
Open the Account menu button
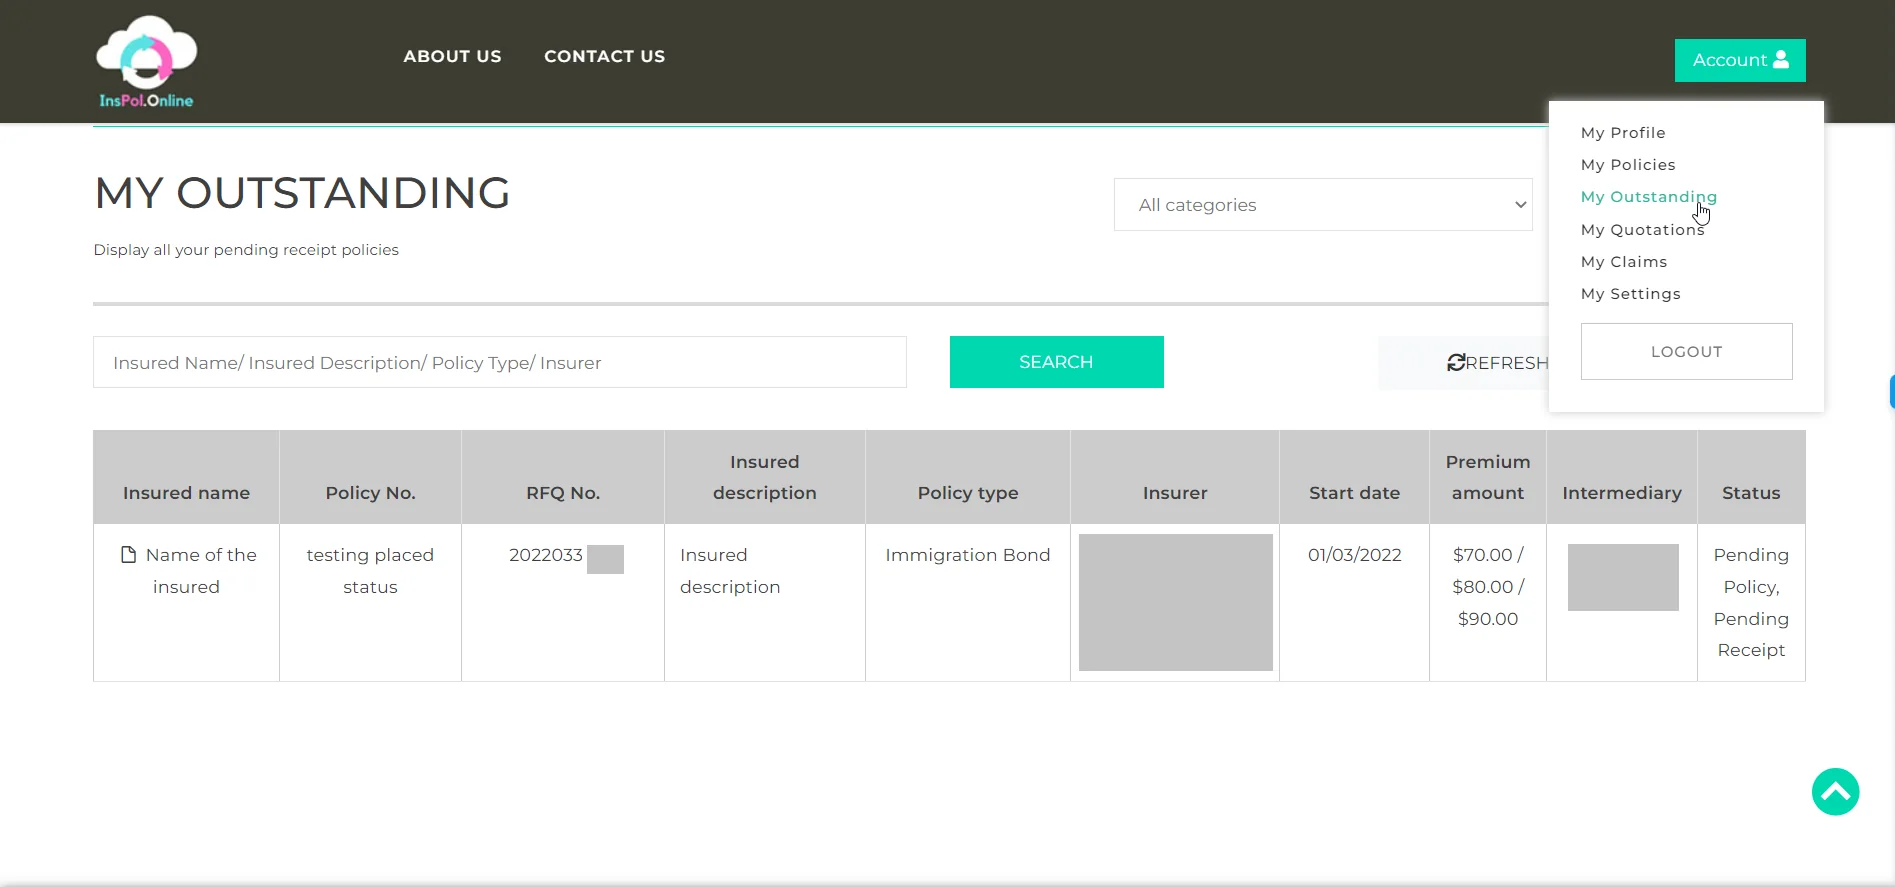[1740, 60]
